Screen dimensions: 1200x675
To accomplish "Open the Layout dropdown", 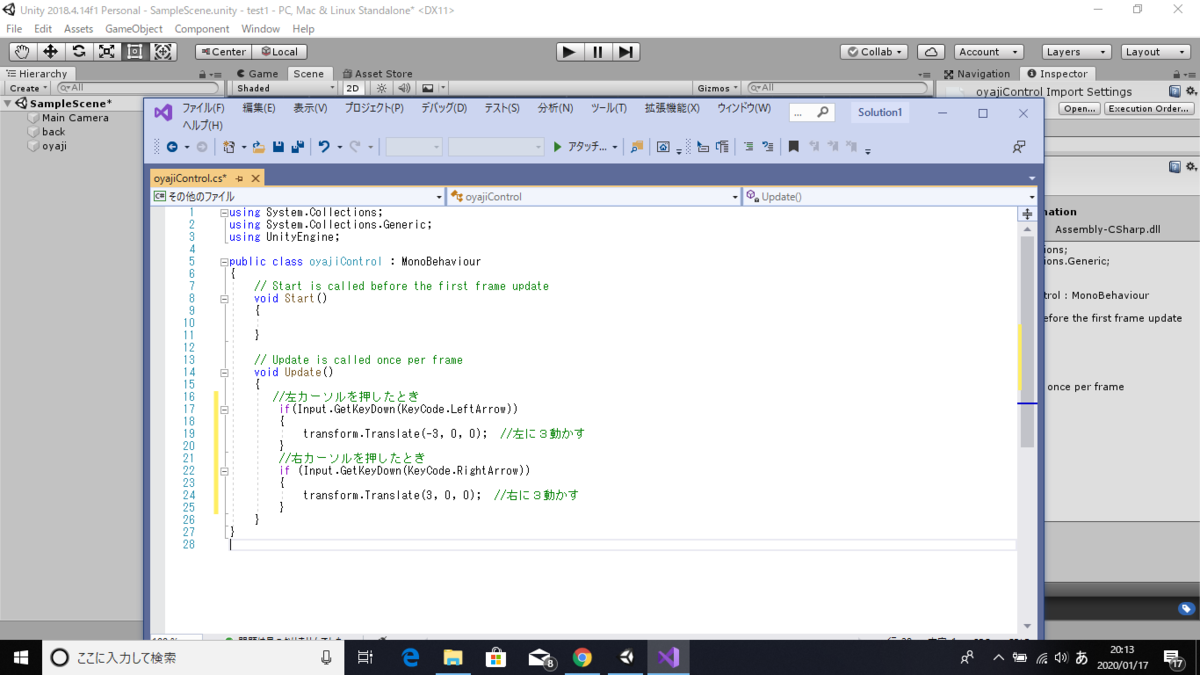I will [x=1154, y=52].
